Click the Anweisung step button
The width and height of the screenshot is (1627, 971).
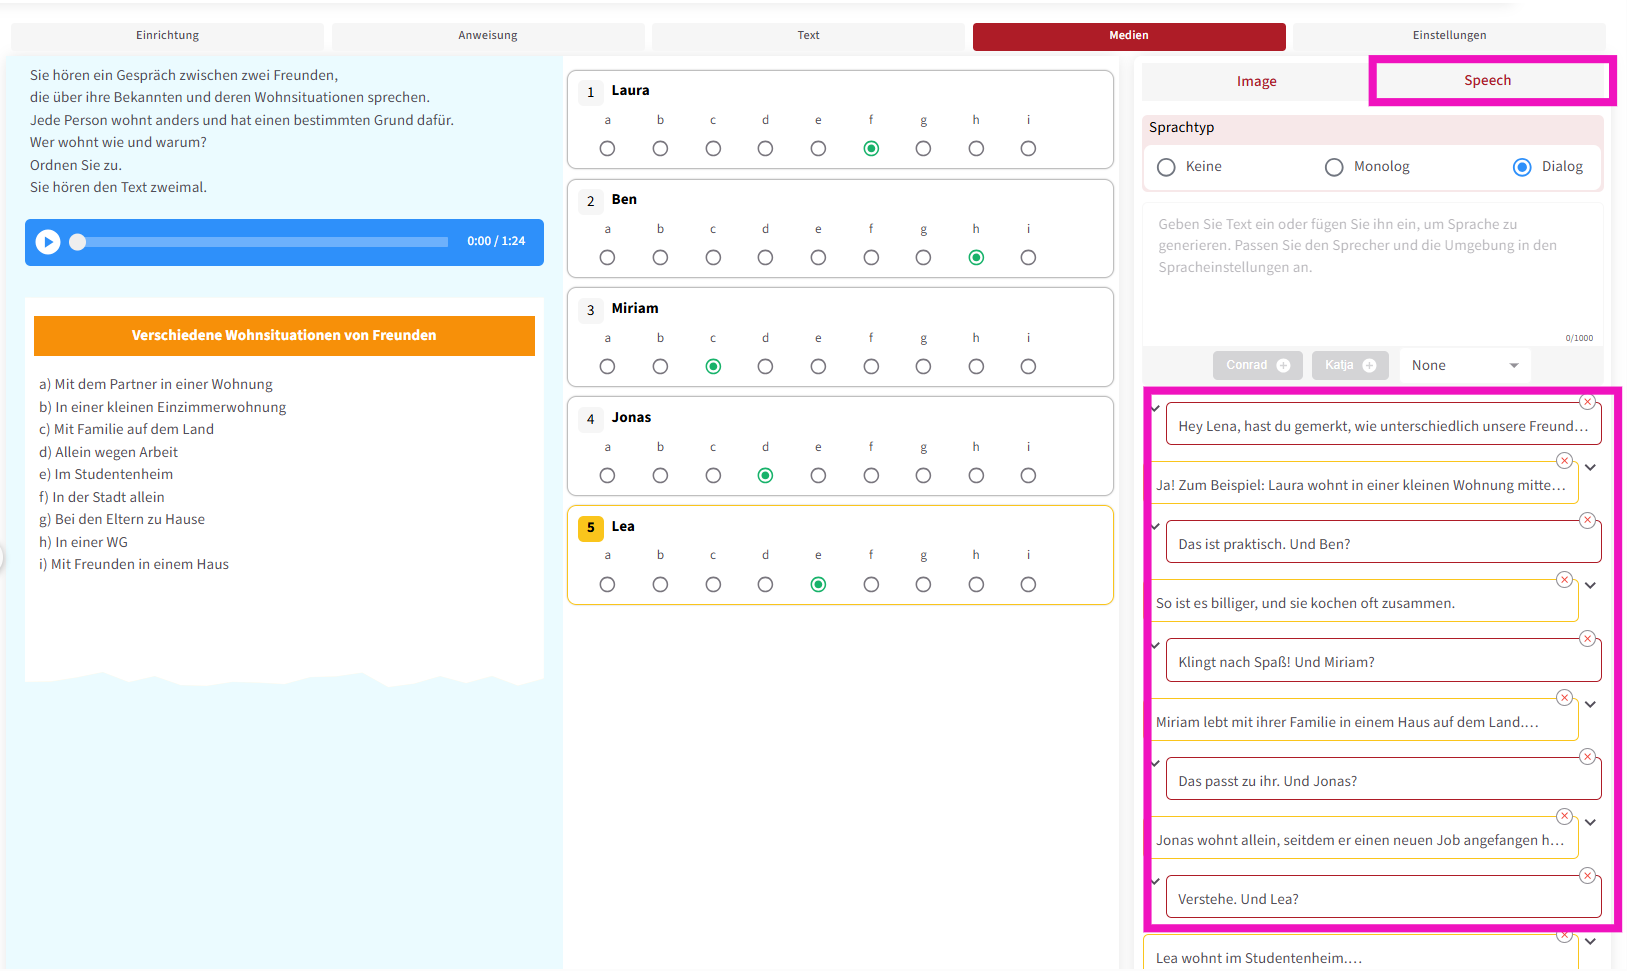click(488, 35)
